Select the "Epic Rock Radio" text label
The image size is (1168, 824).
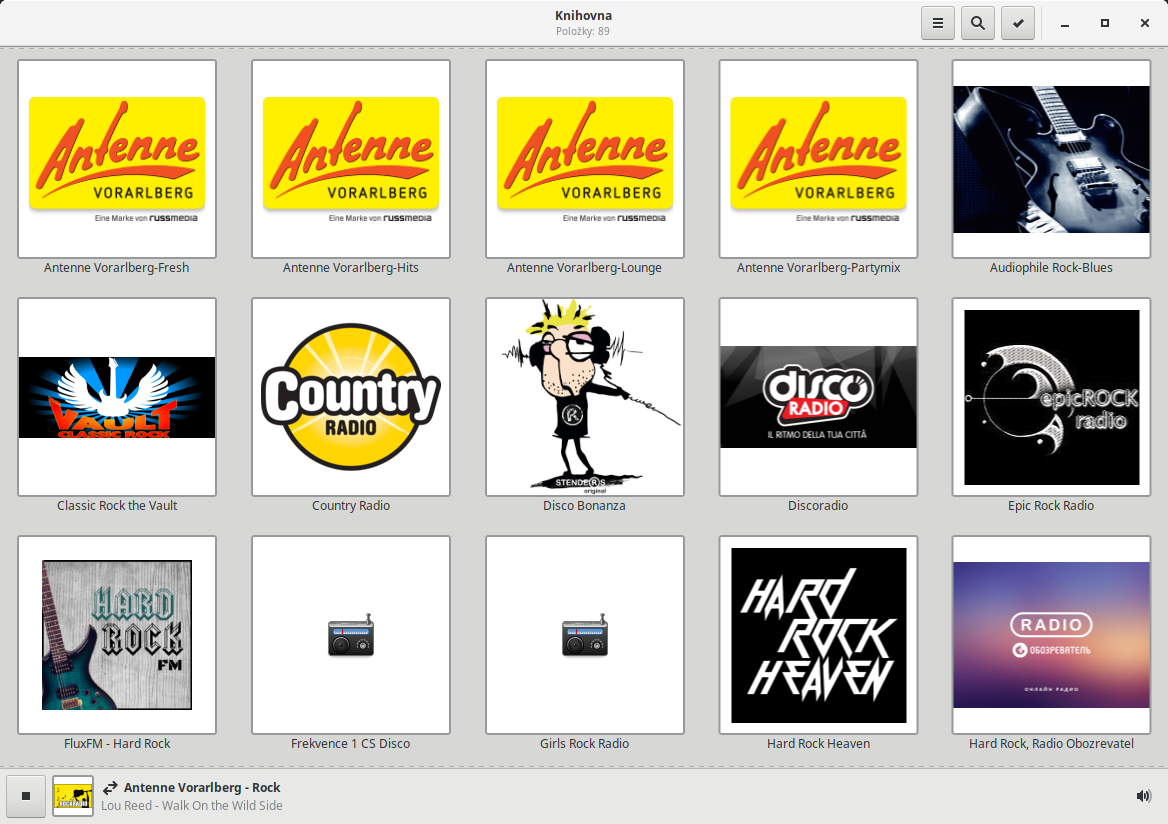point(1051,505)
